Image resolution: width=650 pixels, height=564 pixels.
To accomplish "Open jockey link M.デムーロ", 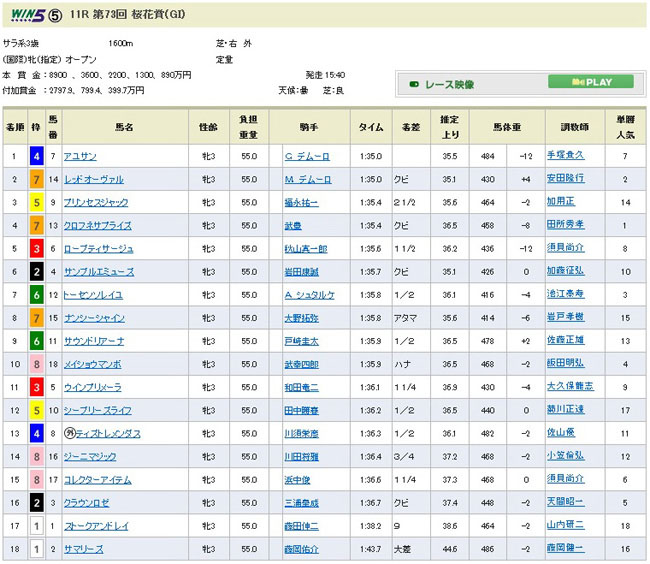I will [307, 180].
